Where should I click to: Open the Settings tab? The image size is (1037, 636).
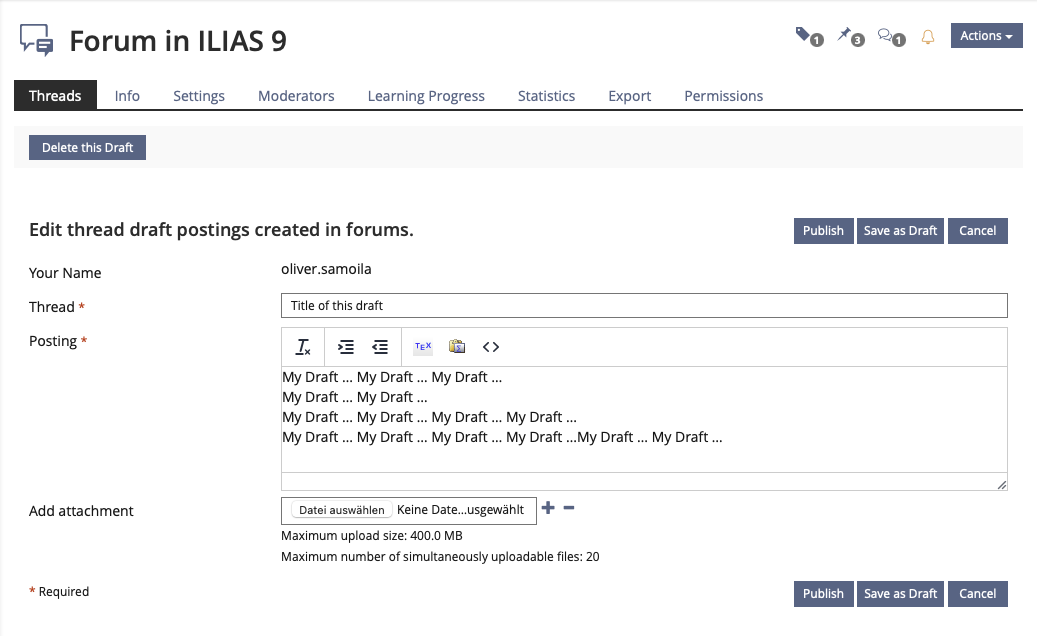198,96
